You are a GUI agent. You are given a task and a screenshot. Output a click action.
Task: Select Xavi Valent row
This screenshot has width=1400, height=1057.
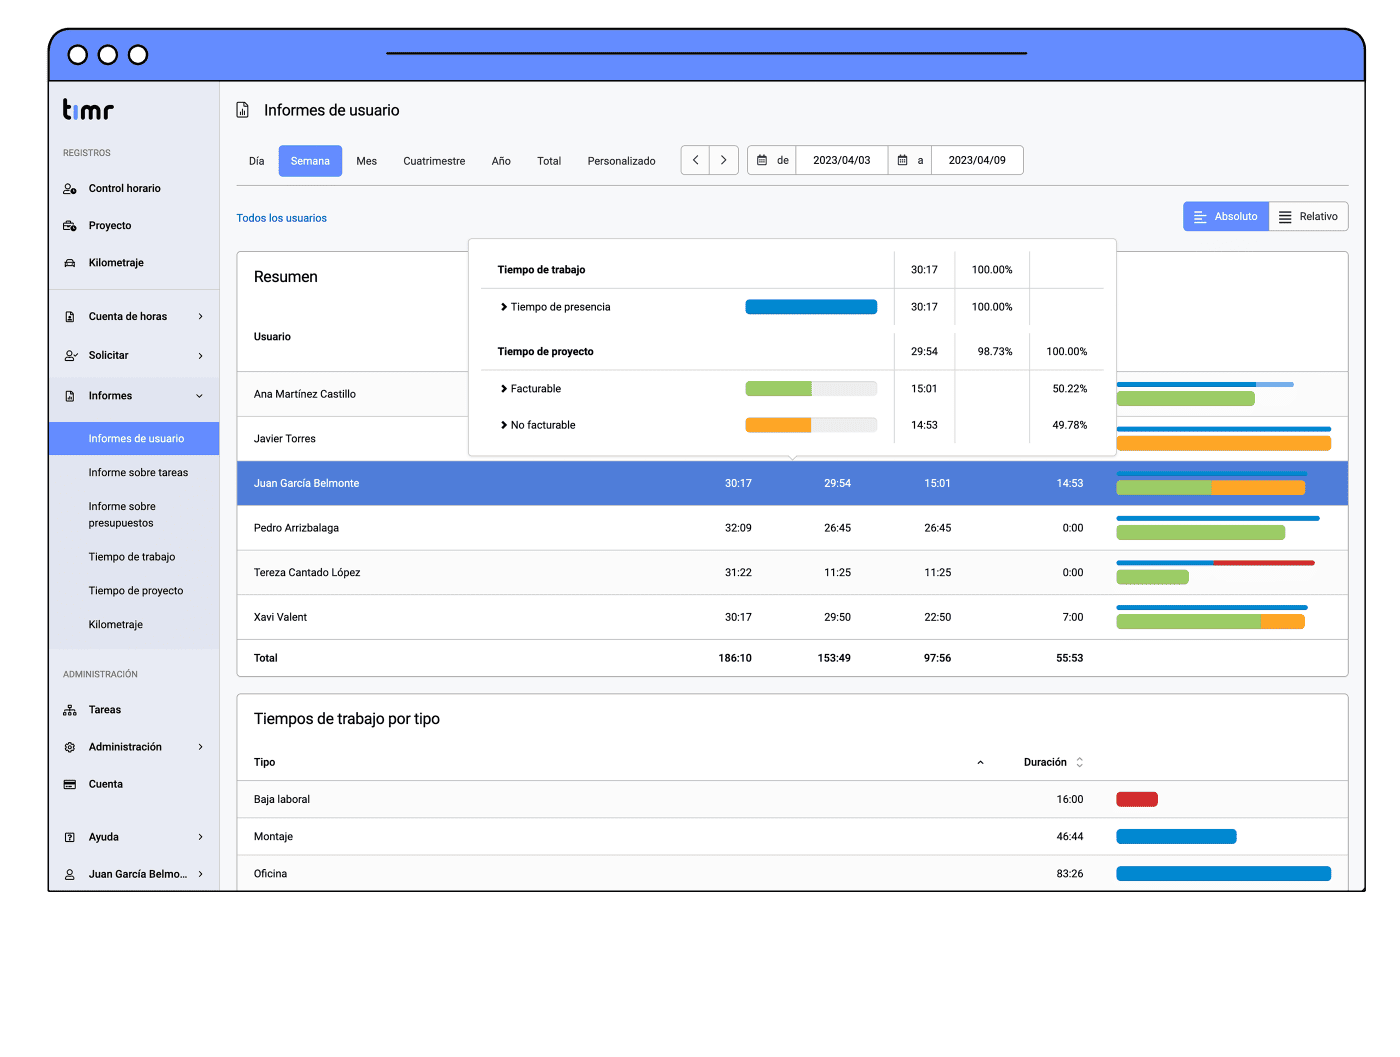(792, 617)
